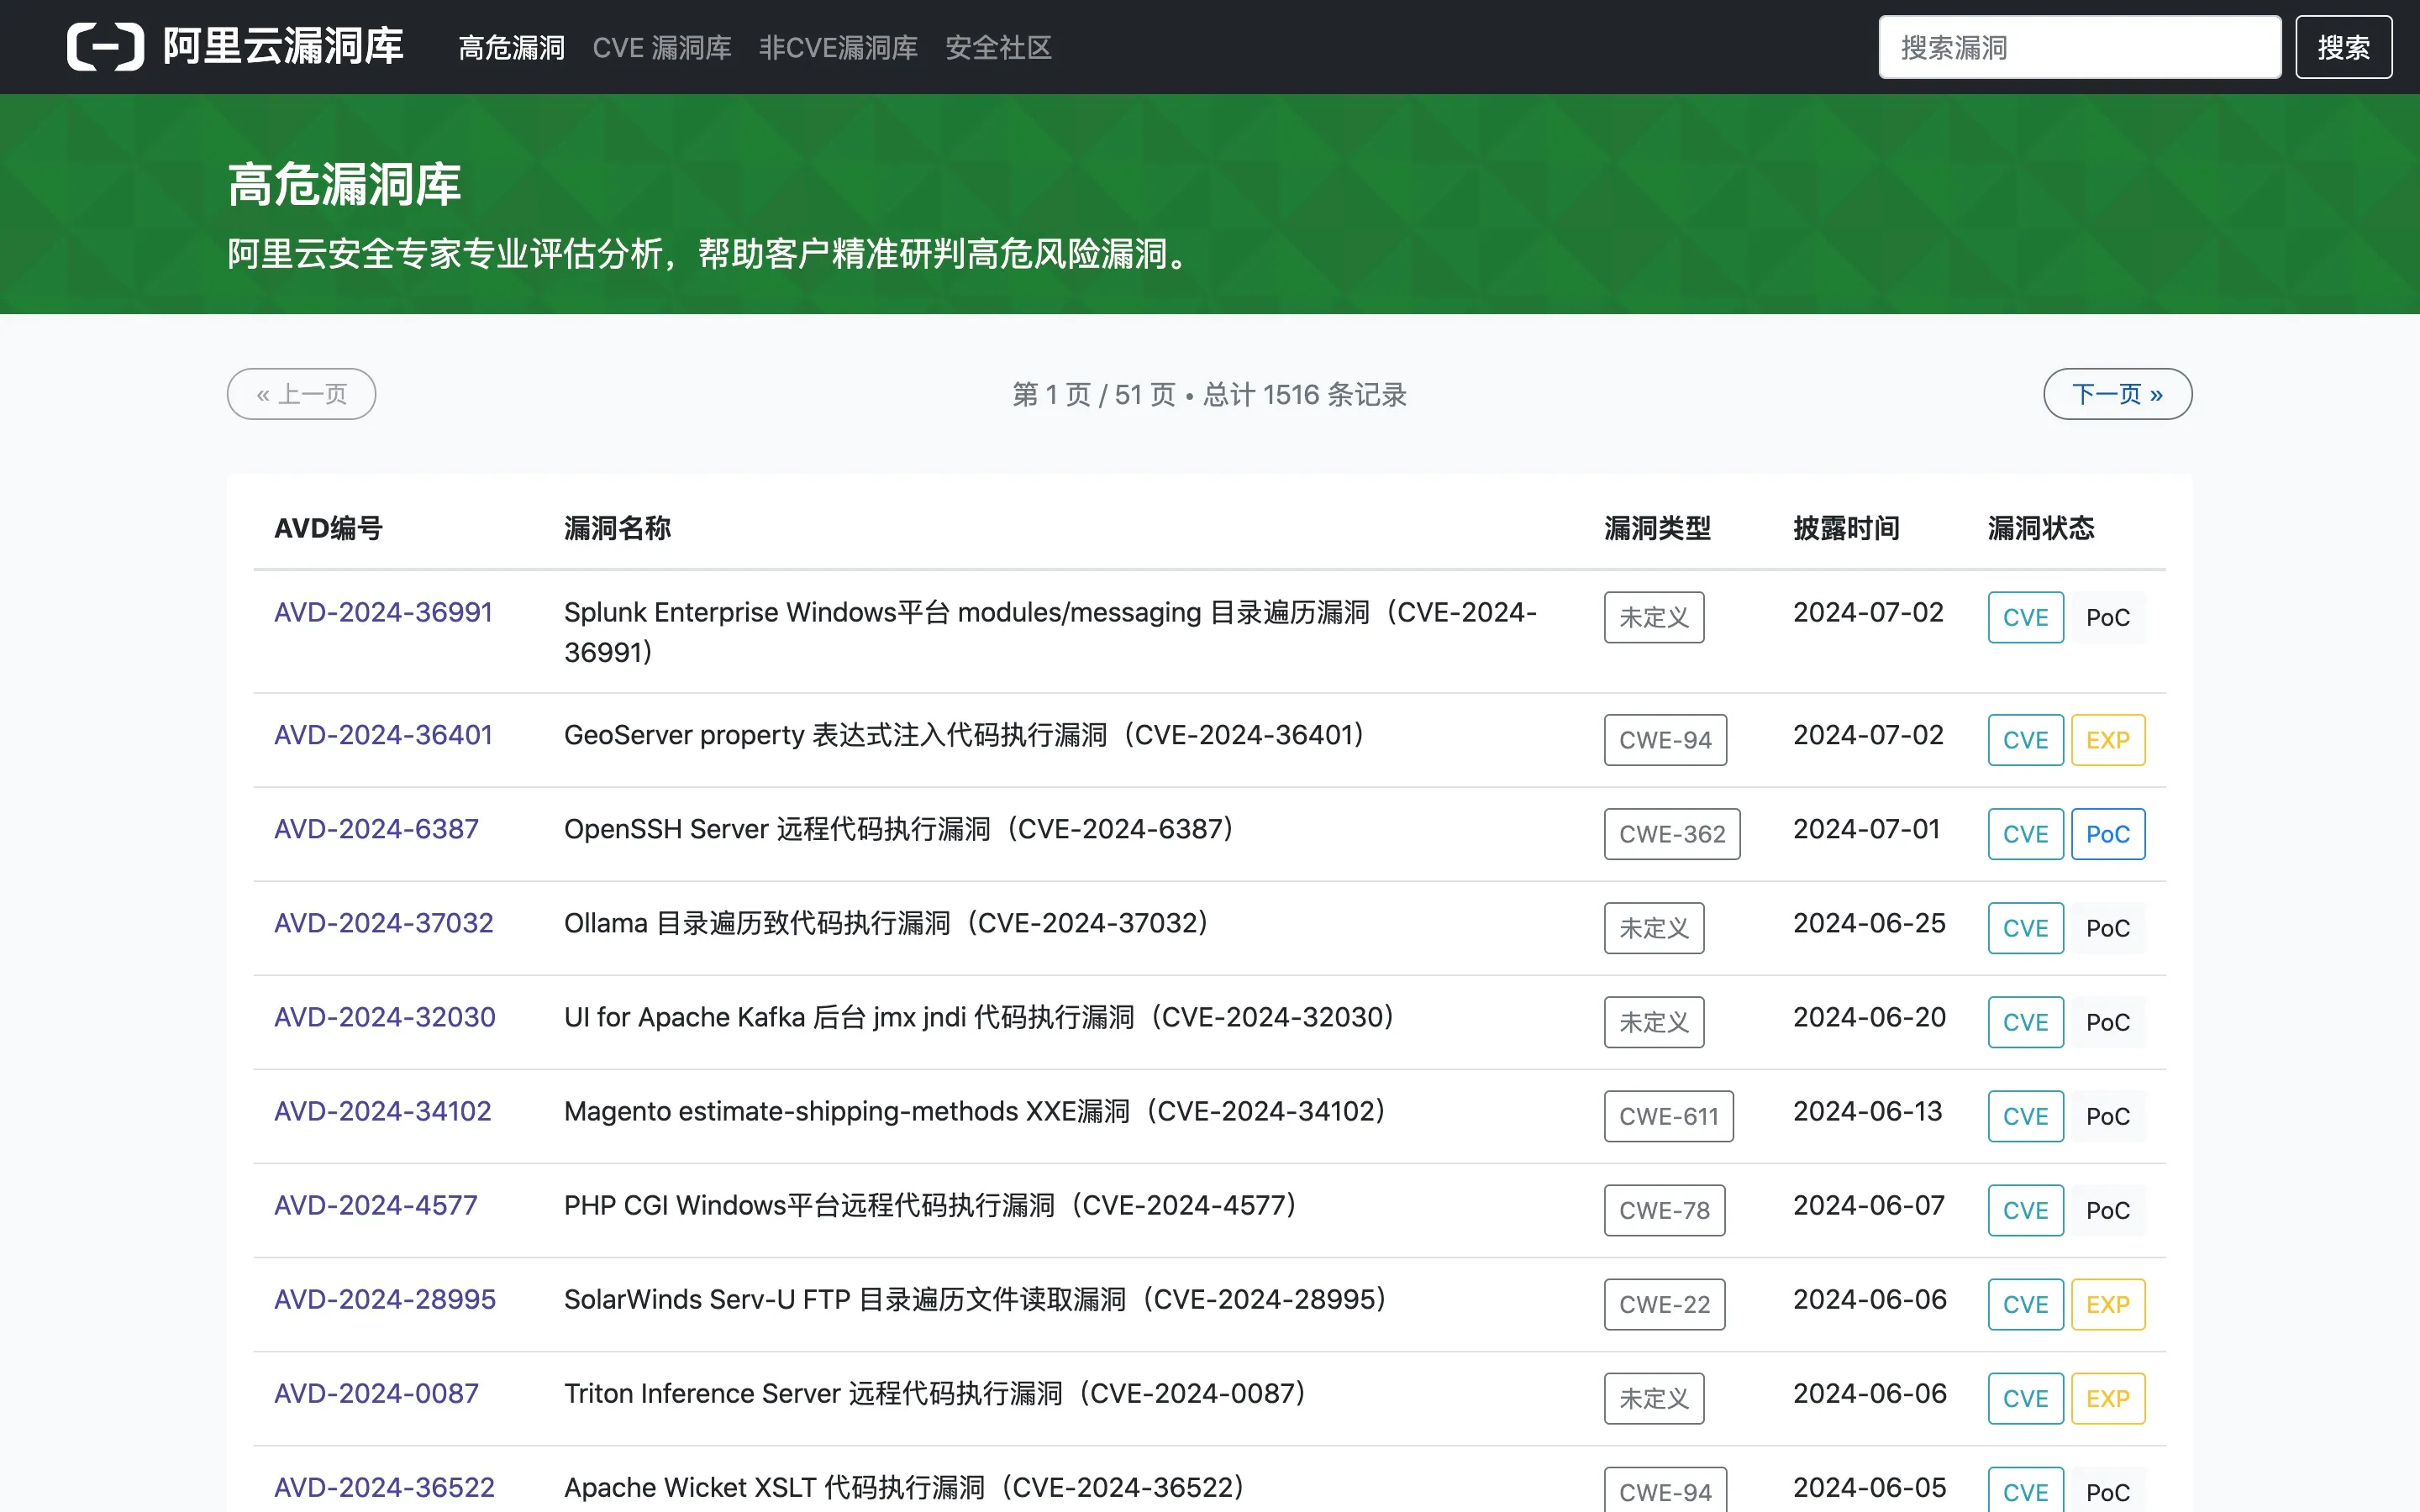Click the CWE-611 tag in Magento row
Viewport: 2420px width, 1512px height.
[x=1669, y=1116]
